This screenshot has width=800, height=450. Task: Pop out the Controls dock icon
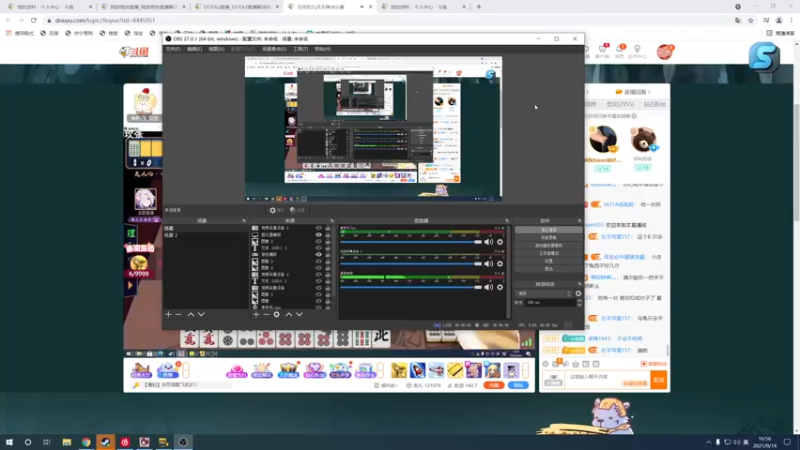click(x=579, y=221)
